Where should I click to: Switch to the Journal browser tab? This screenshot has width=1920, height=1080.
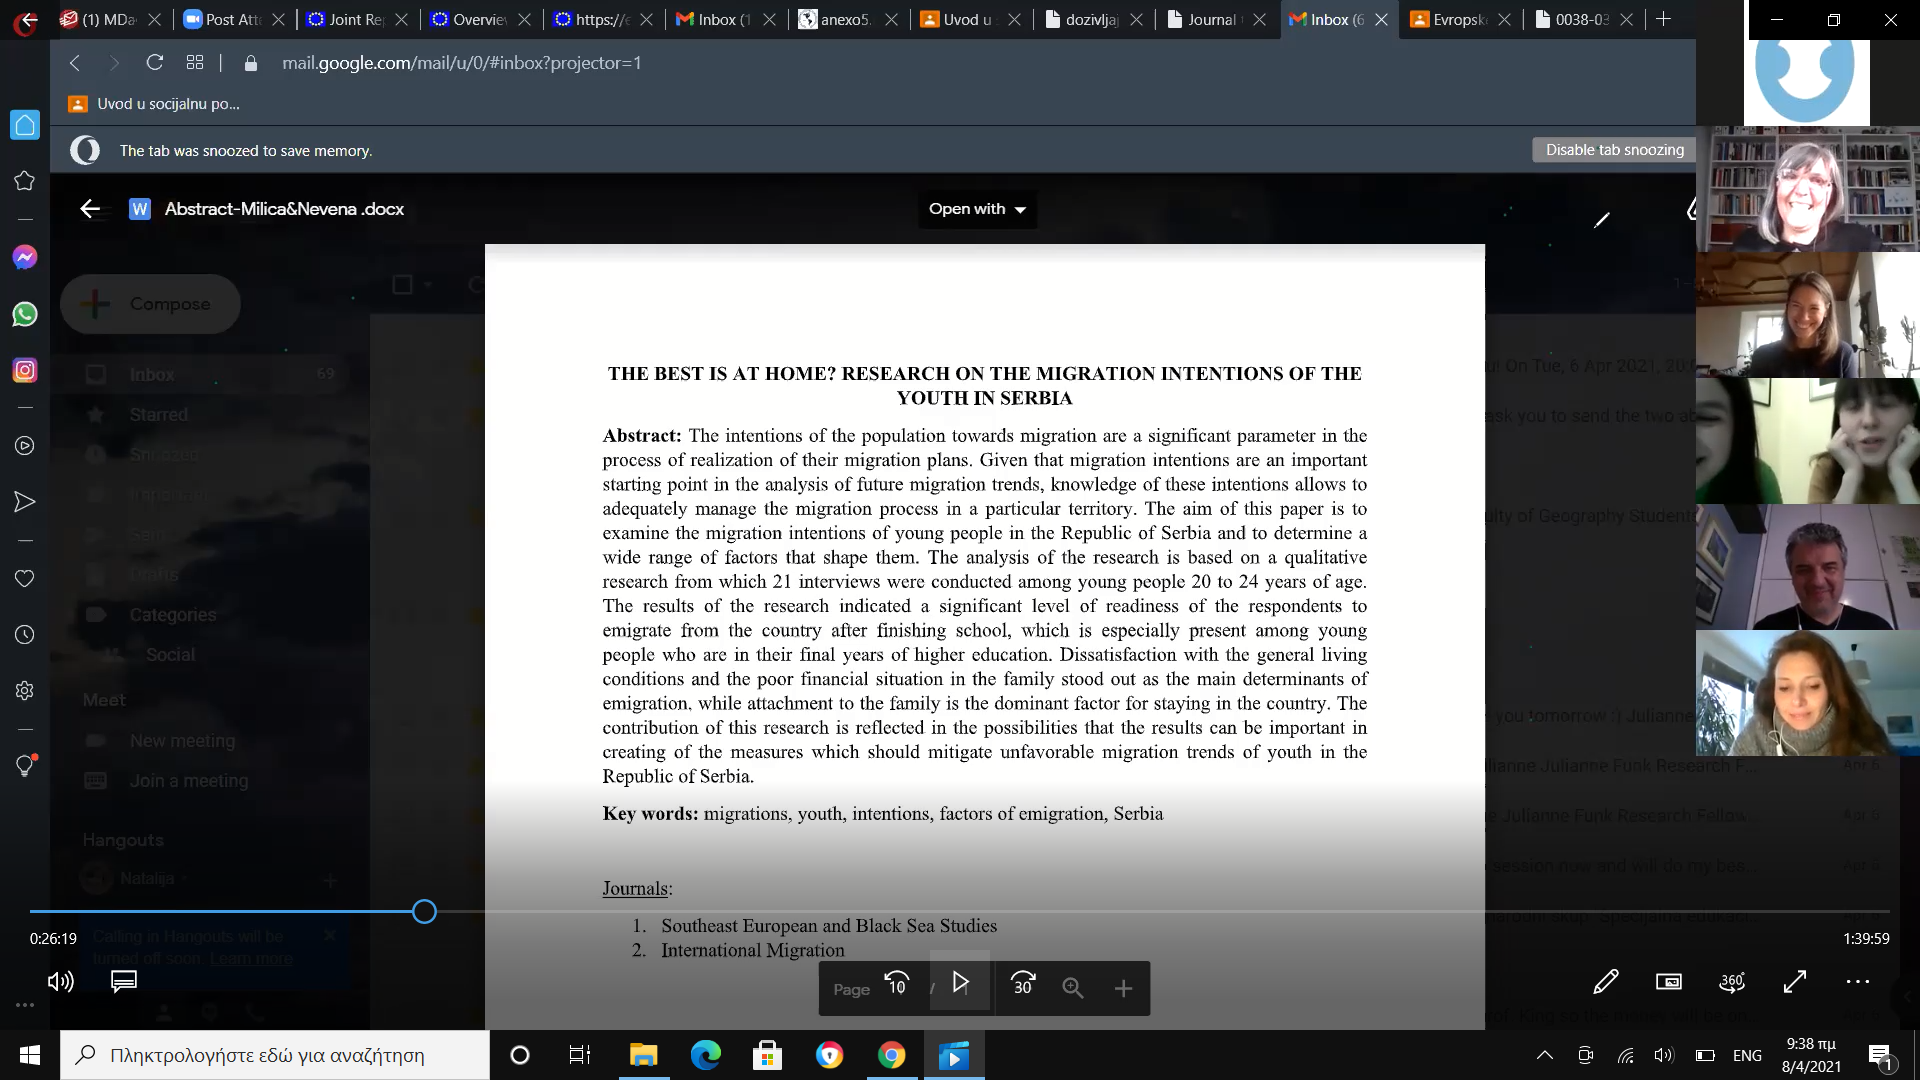1210,19
